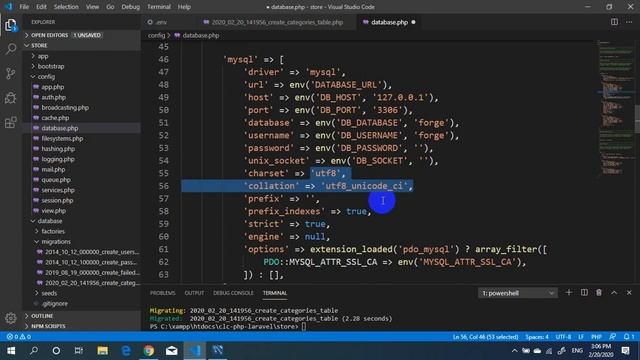Image resolution: width=640 pixels, height=360 pixels.
Task: Click the editor minimap
Action: [x=615, y=108]
